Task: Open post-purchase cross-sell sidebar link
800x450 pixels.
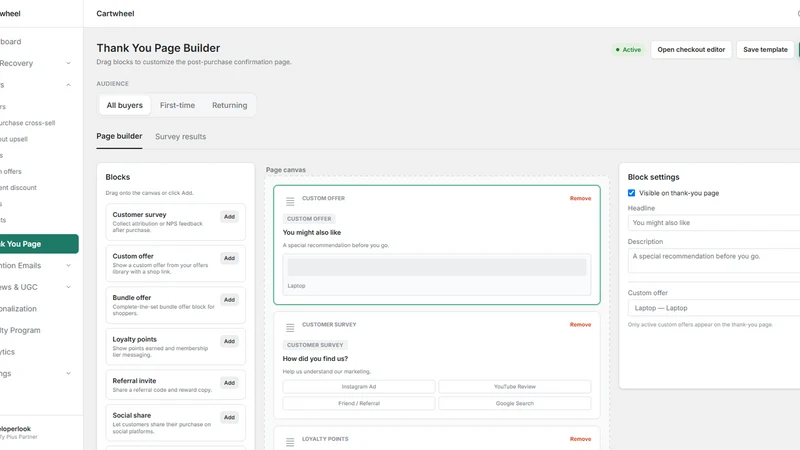Action: (x=28, y=123)
